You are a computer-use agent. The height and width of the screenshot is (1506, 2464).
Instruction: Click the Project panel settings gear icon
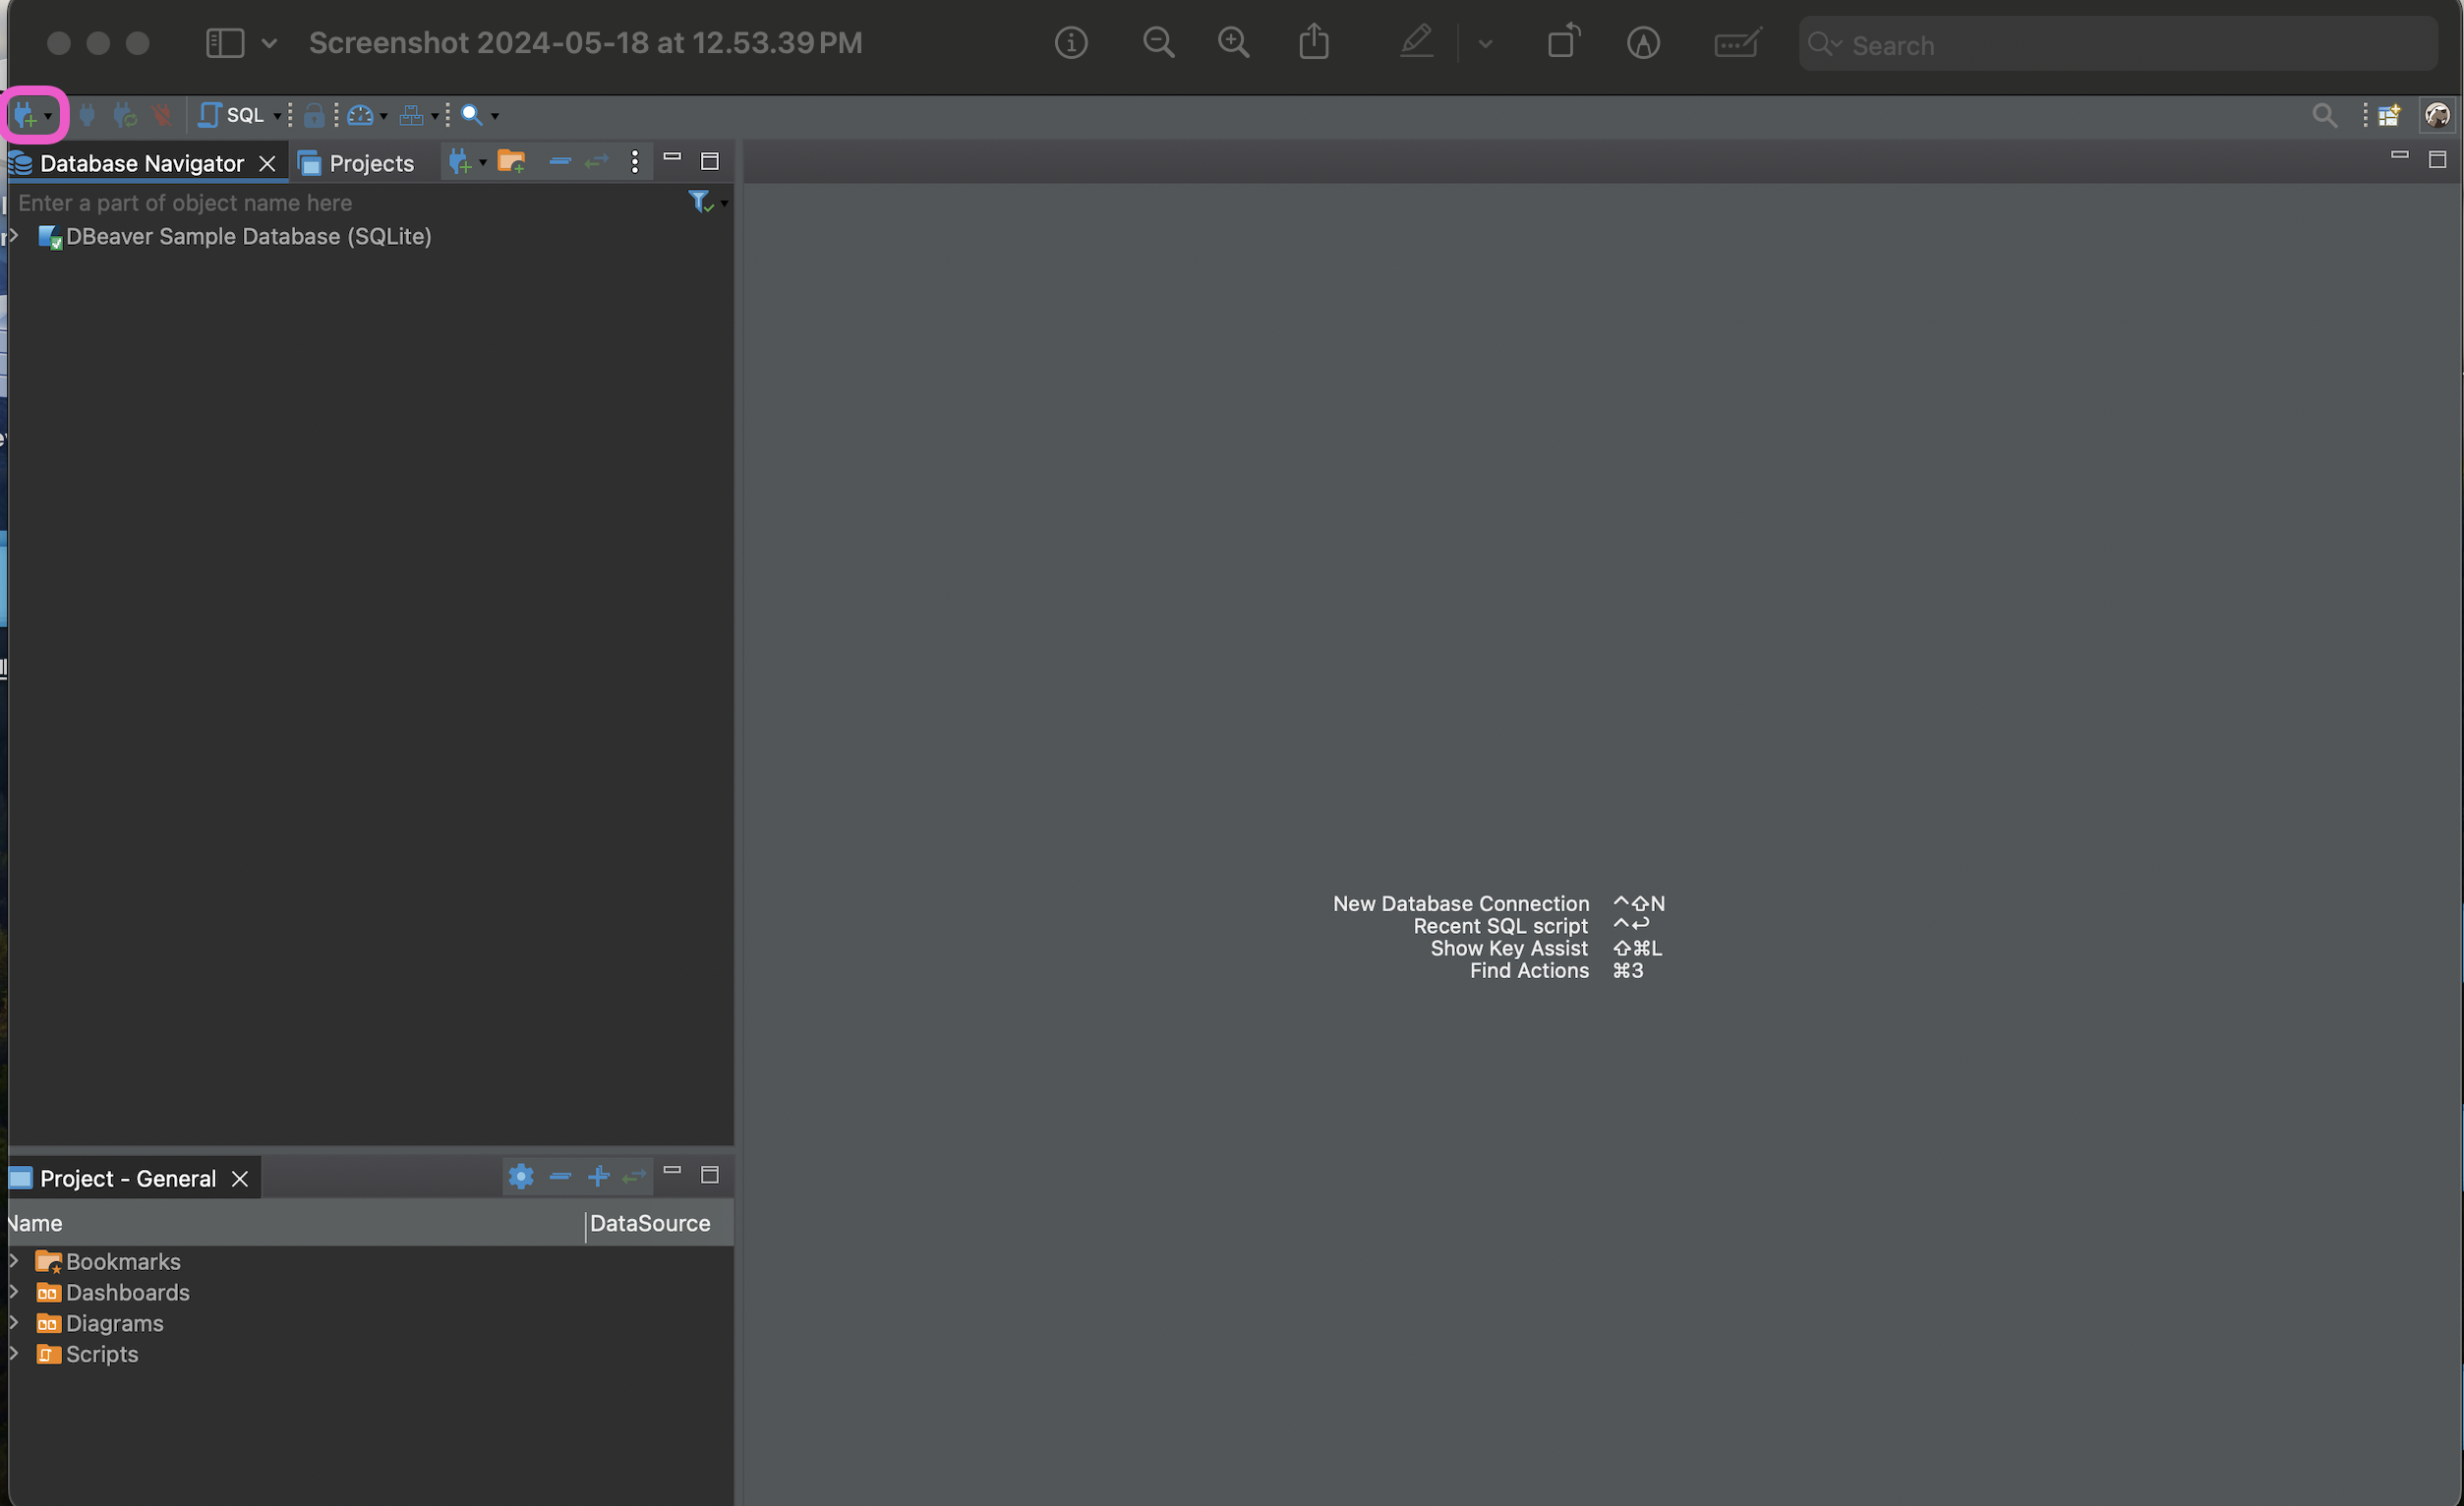pyautogui.click(x=520, y=1177)
